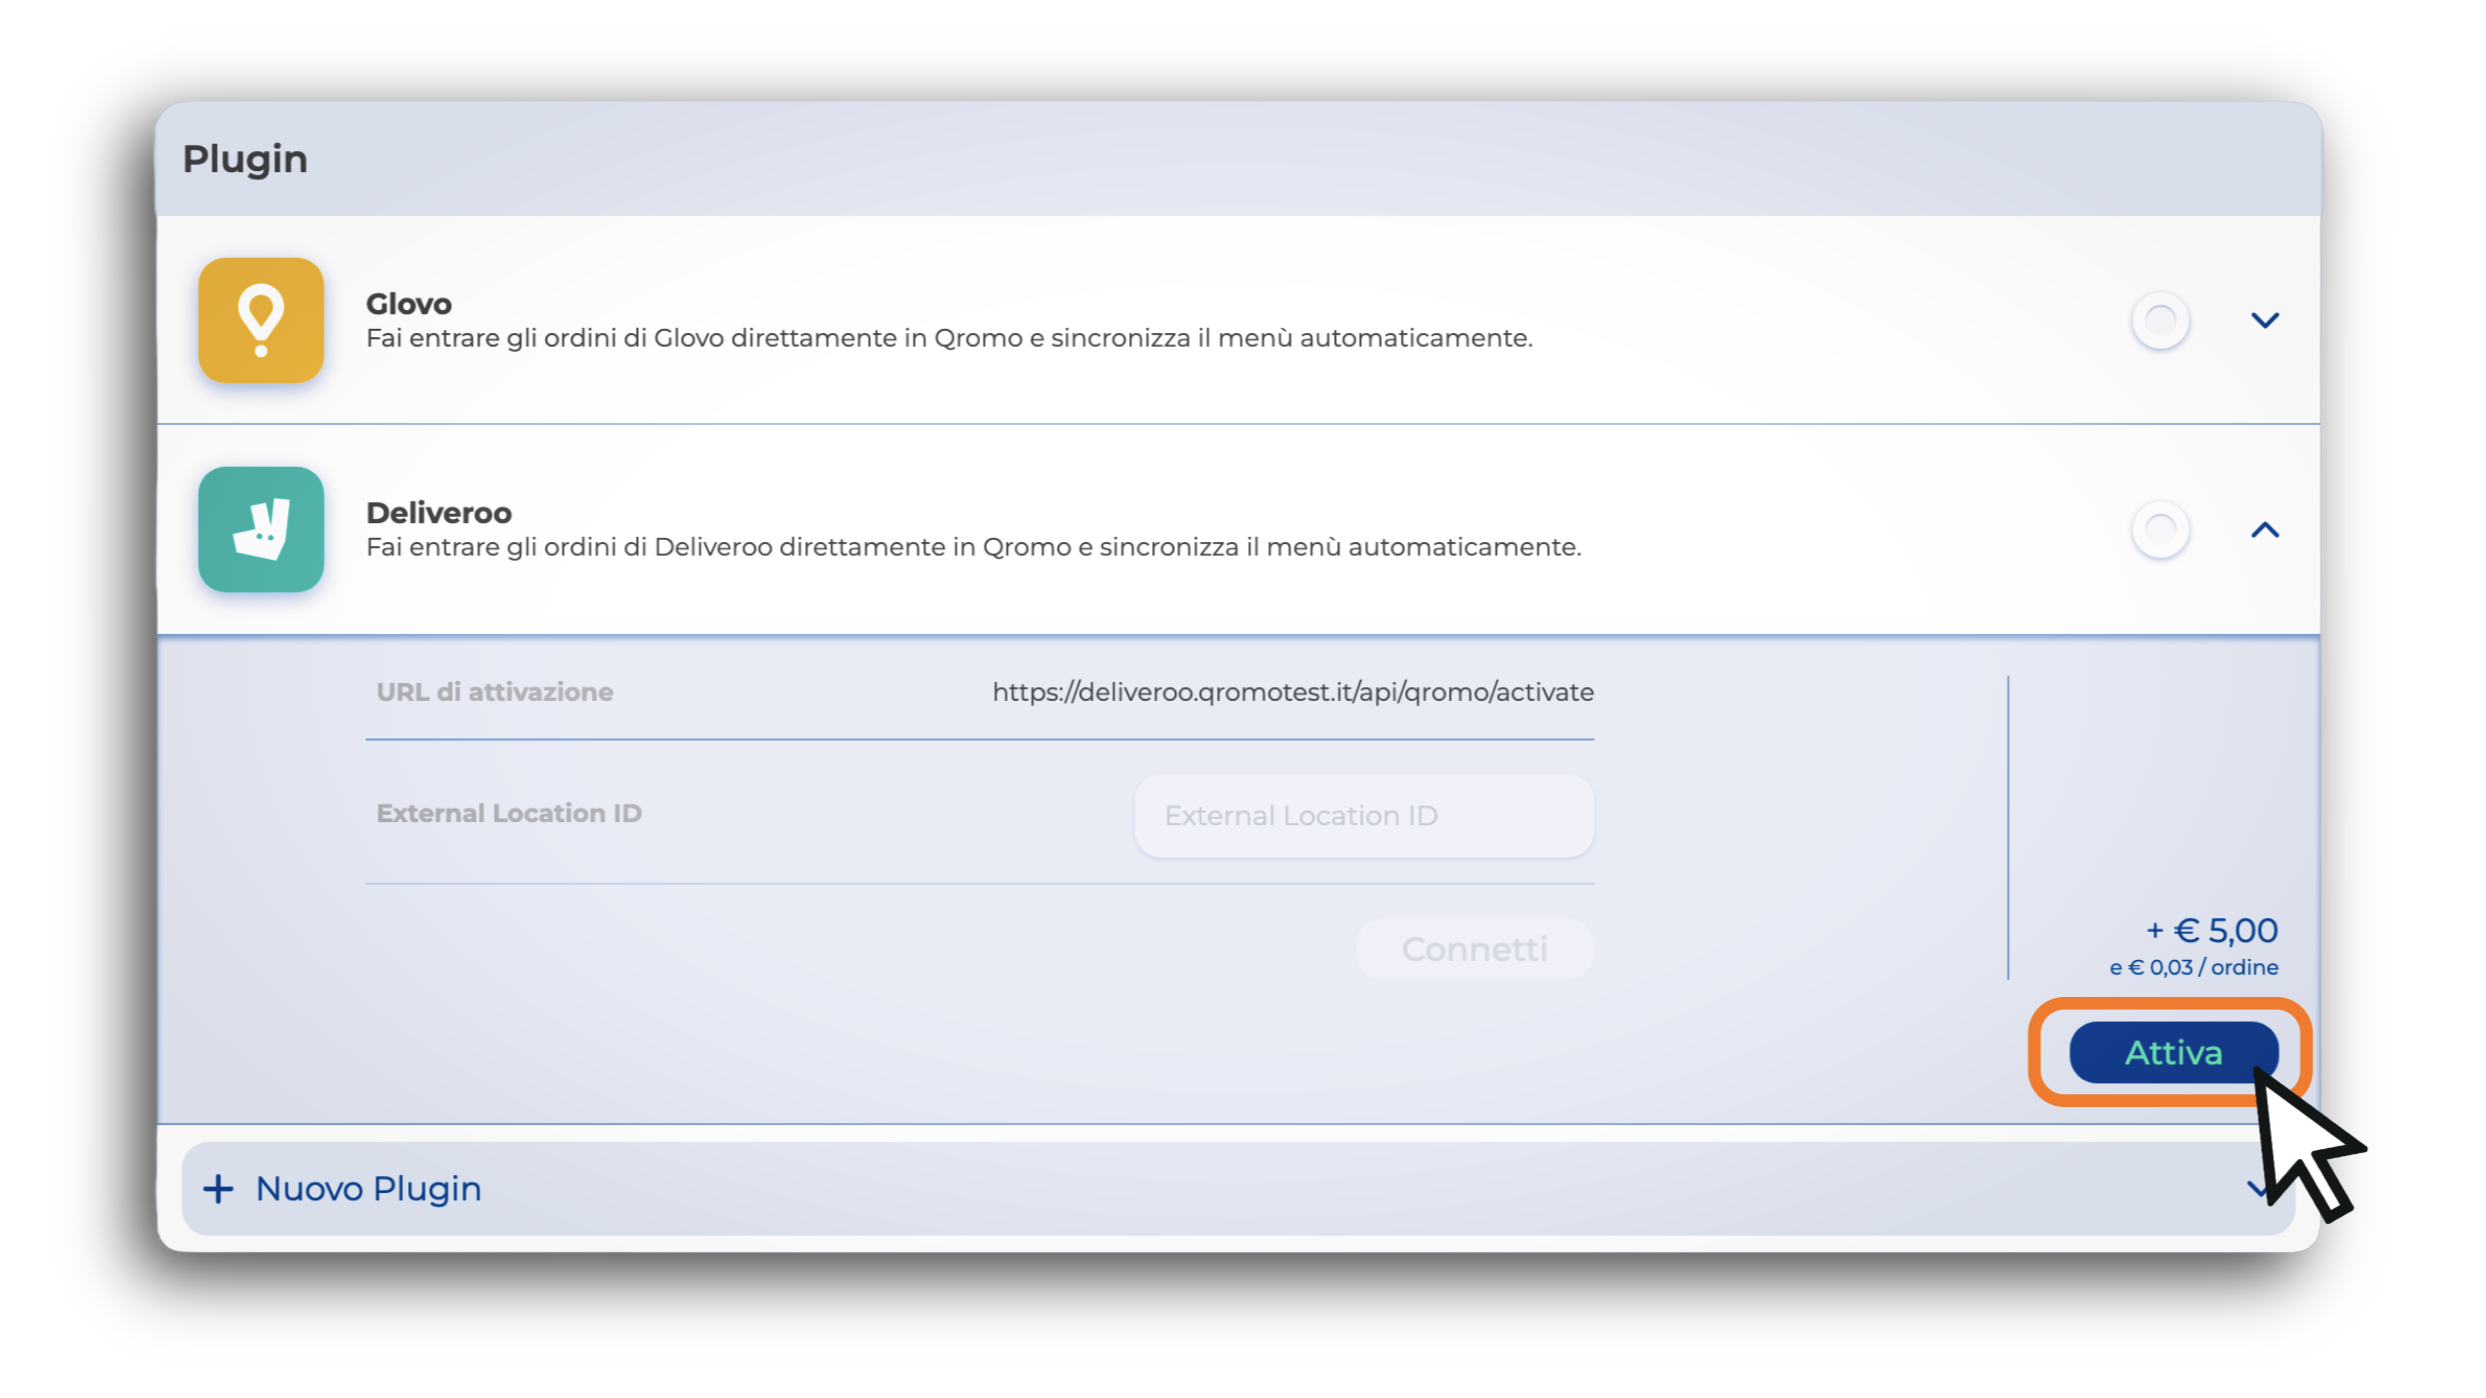2486x1398 pixels.
Task: Click the teal Deliveroo plugin logo
Action: (261, 530)
